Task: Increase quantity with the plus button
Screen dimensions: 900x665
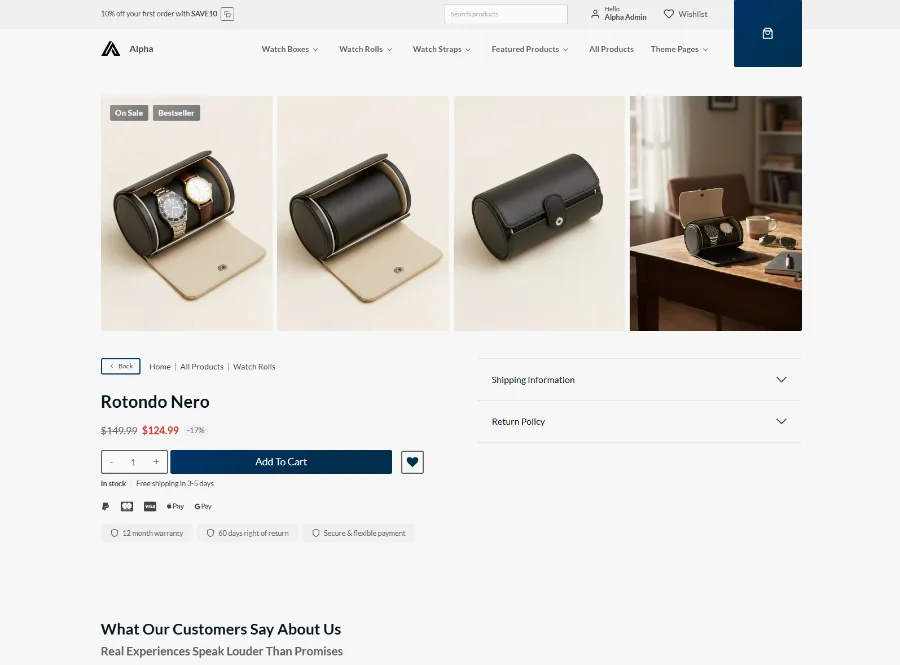Action: 156,462
